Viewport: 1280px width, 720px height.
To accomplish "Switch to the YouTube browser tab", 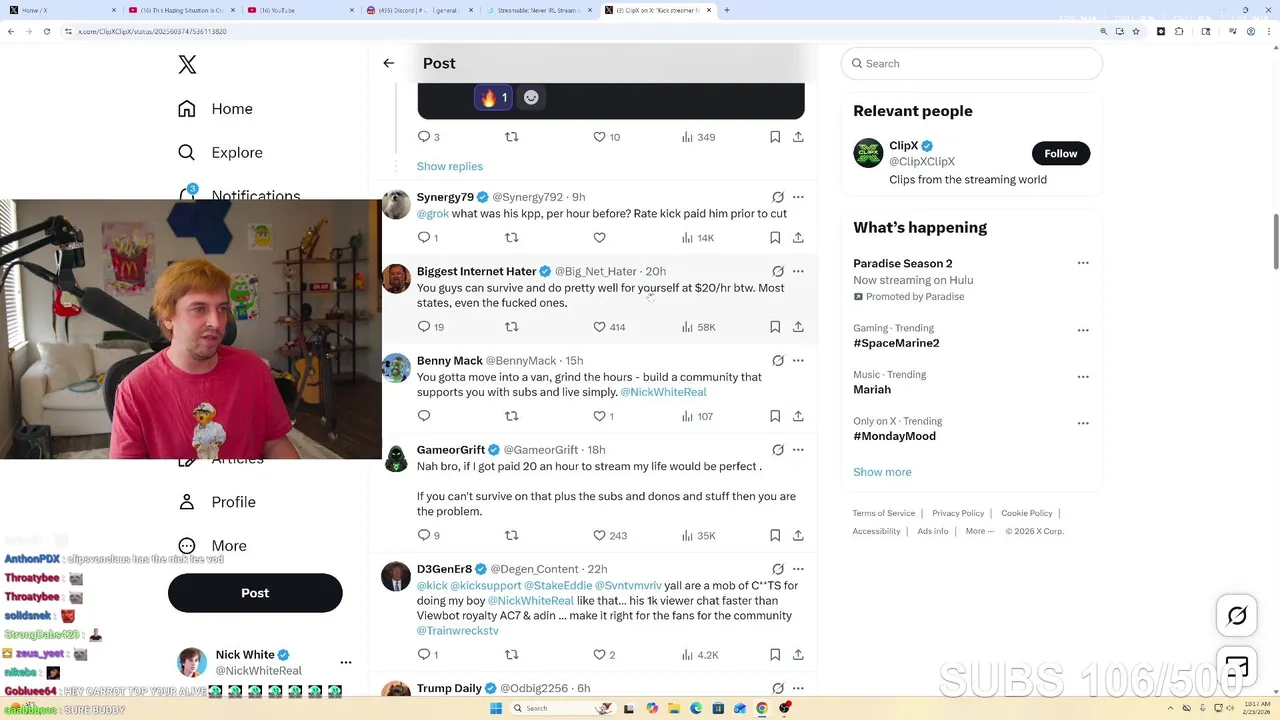I will (x=298, y=10).
